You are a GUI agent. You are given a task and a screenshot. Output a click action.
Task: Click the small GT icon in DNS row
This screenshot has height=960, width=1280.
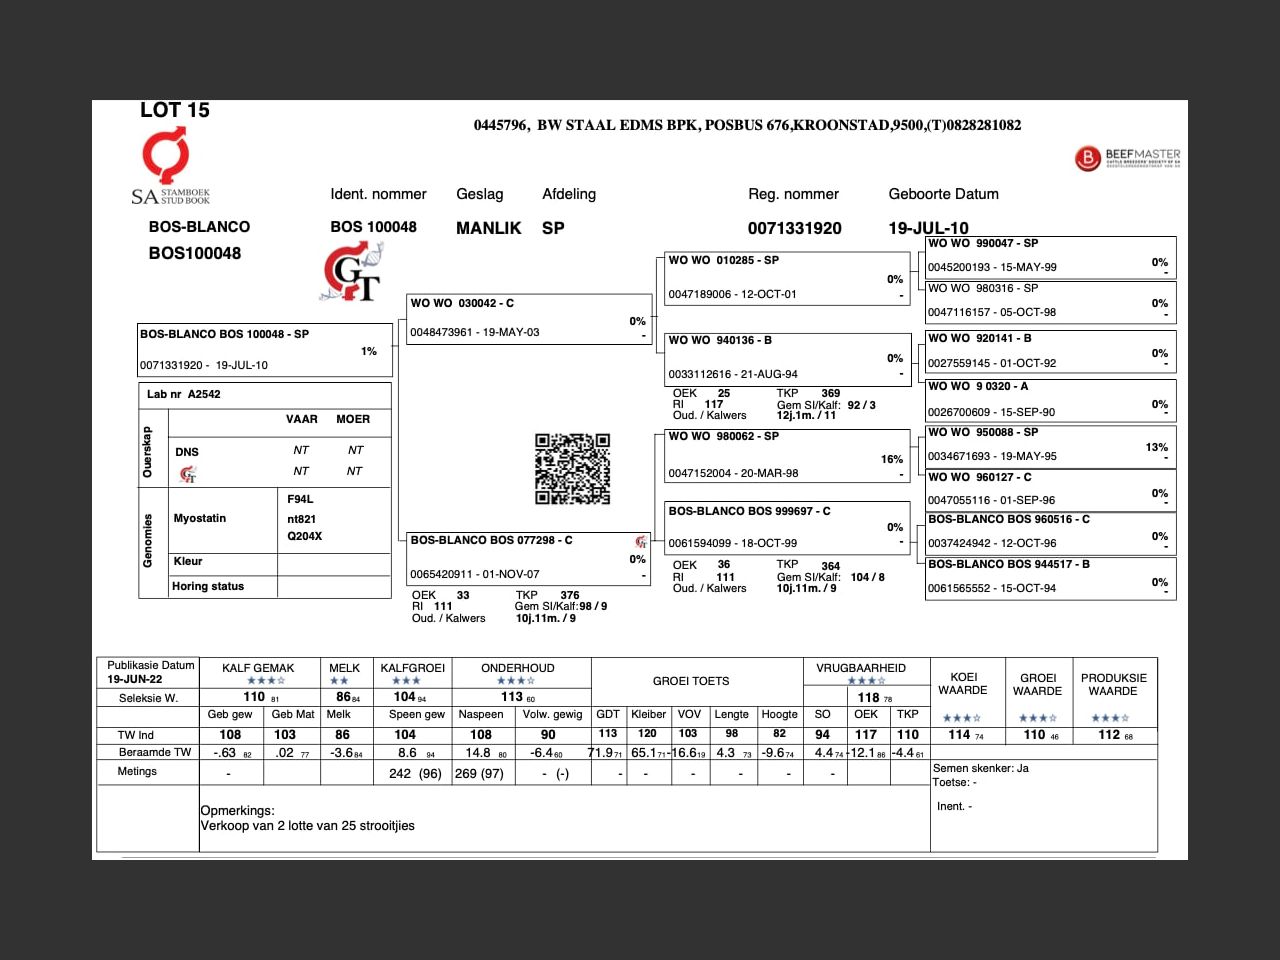[x=188, y=474]
